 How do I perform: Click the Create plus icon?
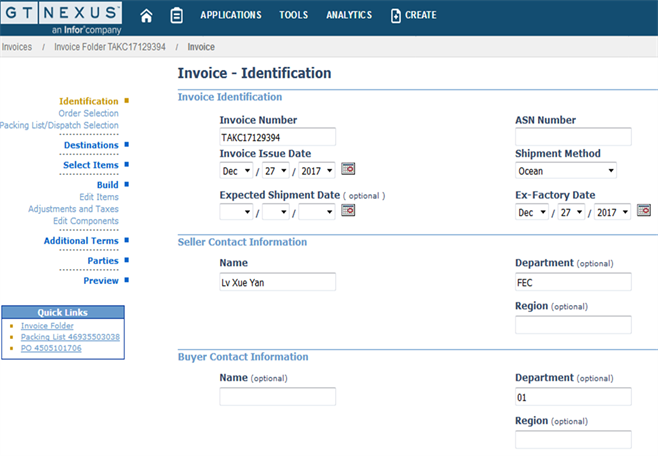click(396, 16)
